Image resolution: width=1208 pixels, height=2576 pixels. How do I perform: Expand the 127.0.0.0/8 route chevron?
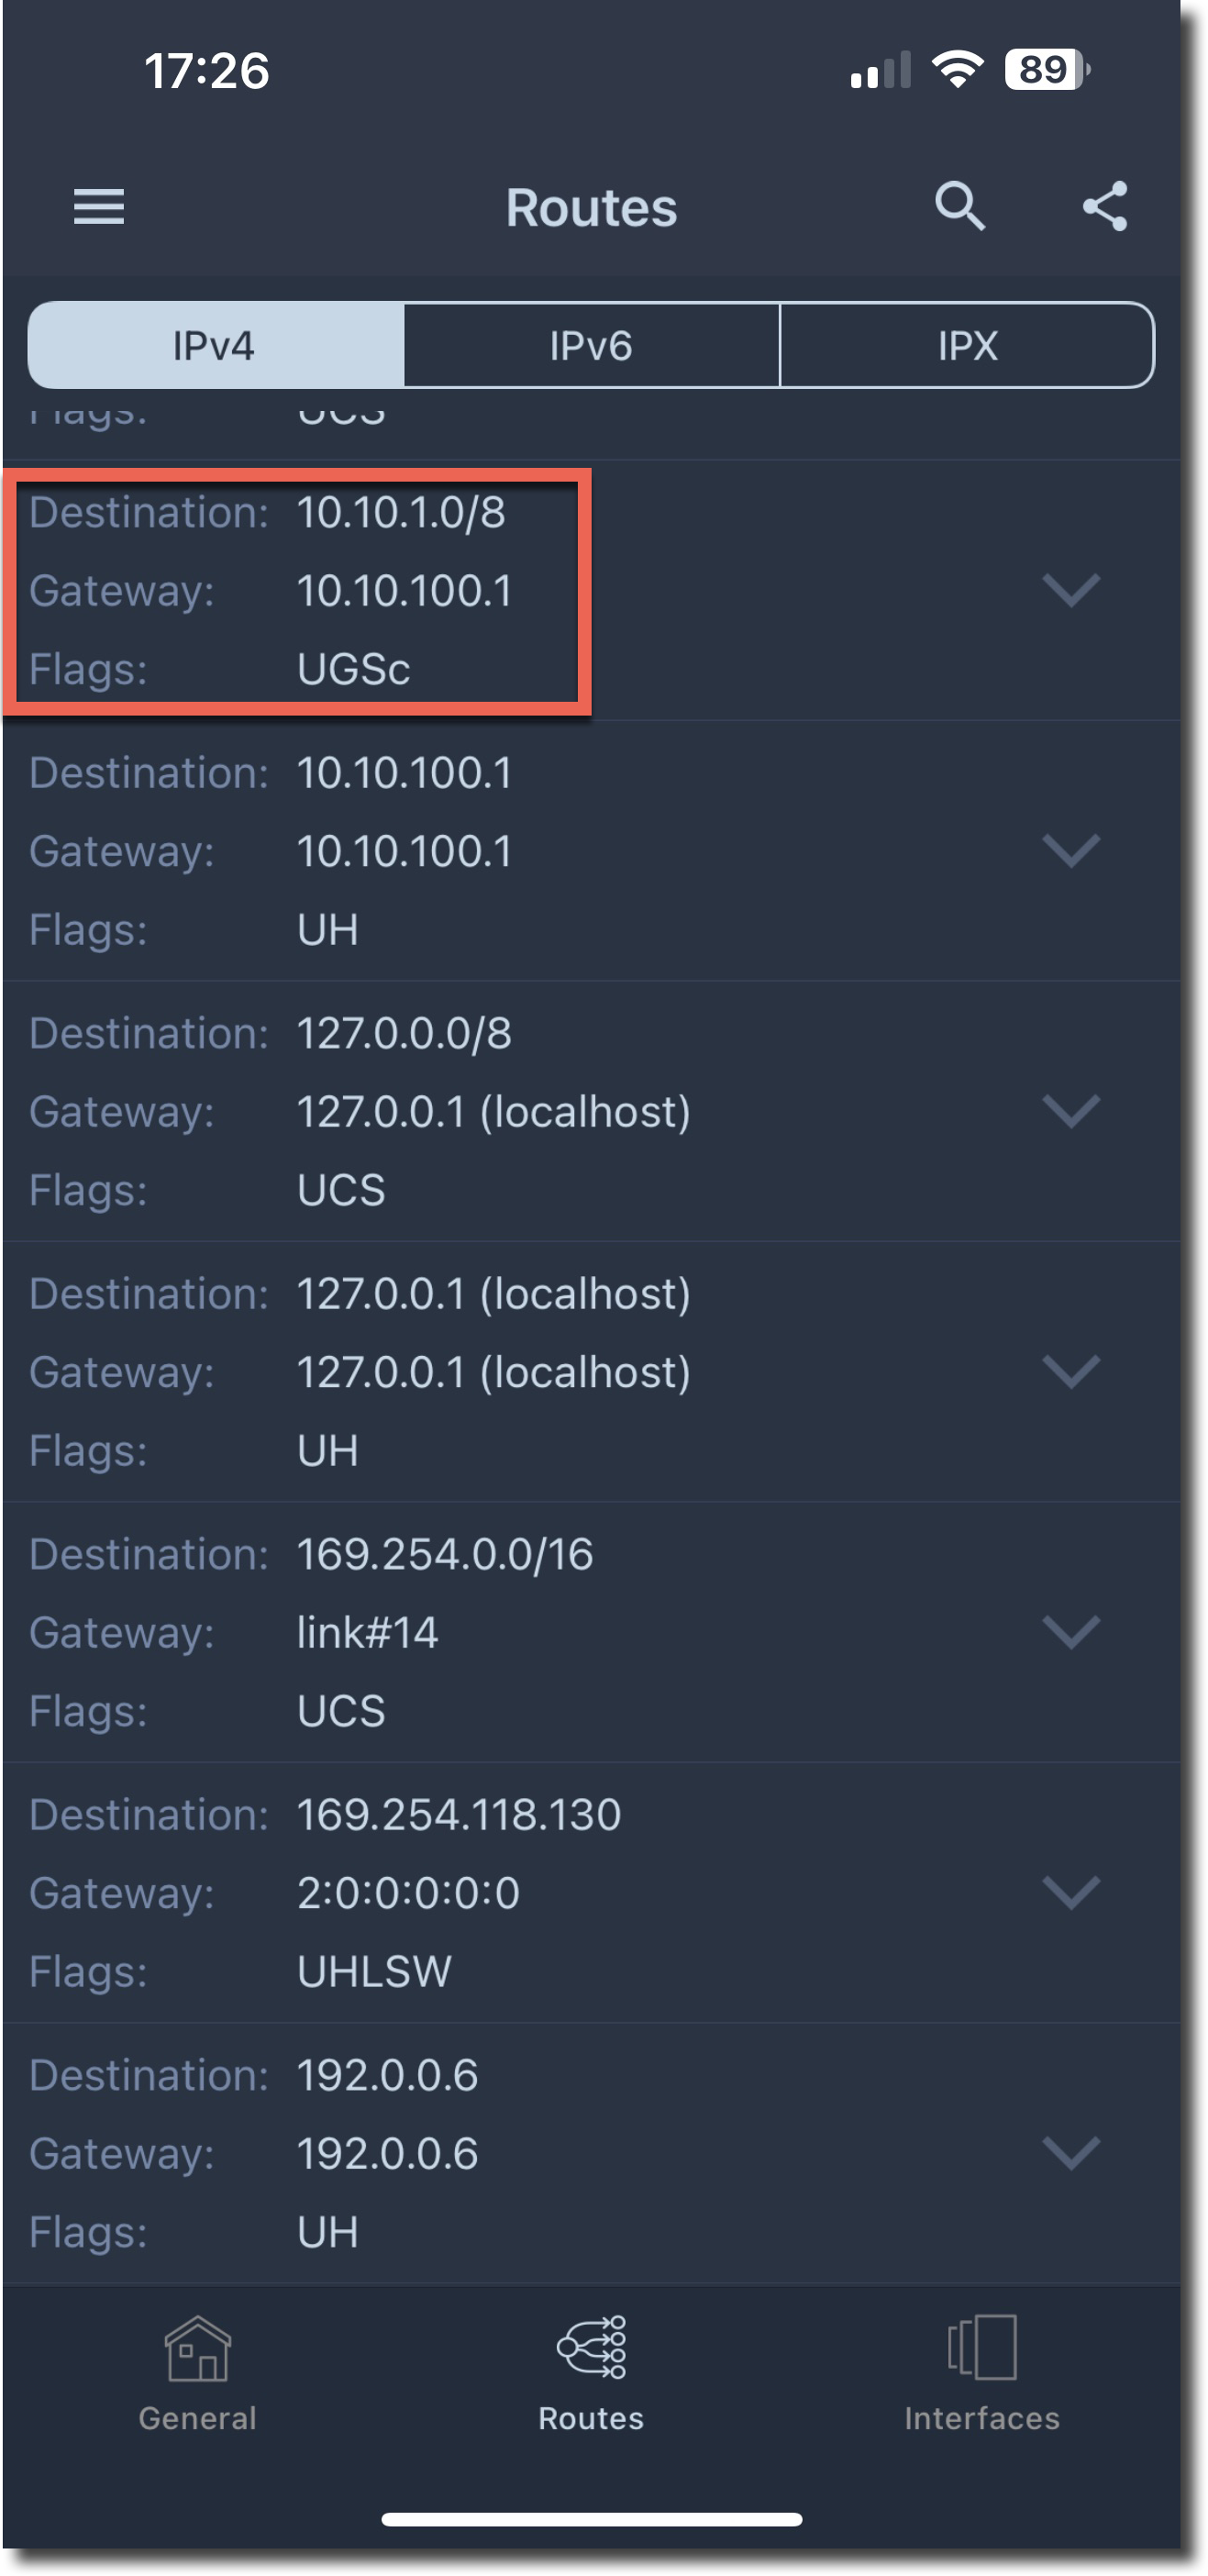click(1071, 1111)
